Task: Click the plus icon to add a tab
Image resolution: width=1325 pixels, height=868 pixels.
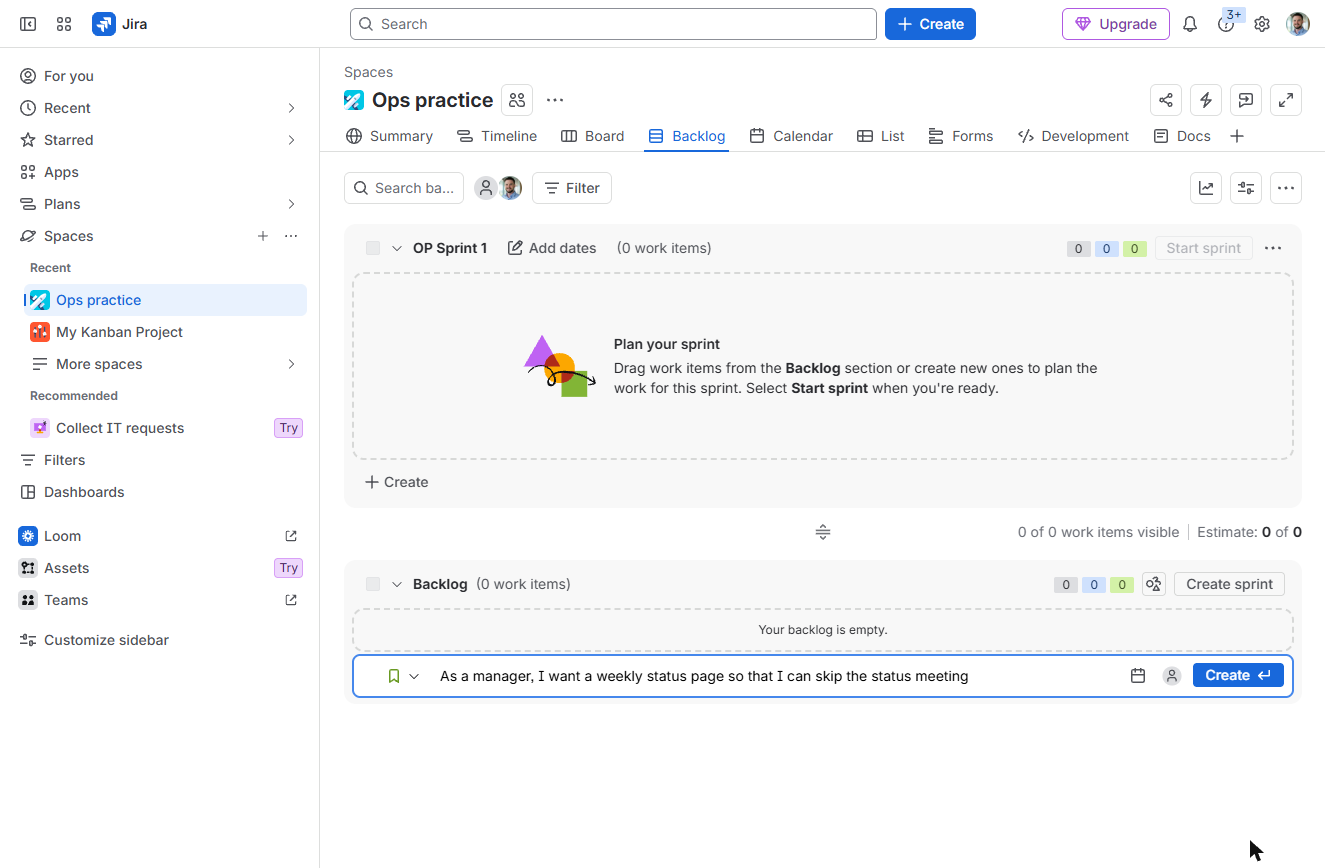Action: point(1237,136)
